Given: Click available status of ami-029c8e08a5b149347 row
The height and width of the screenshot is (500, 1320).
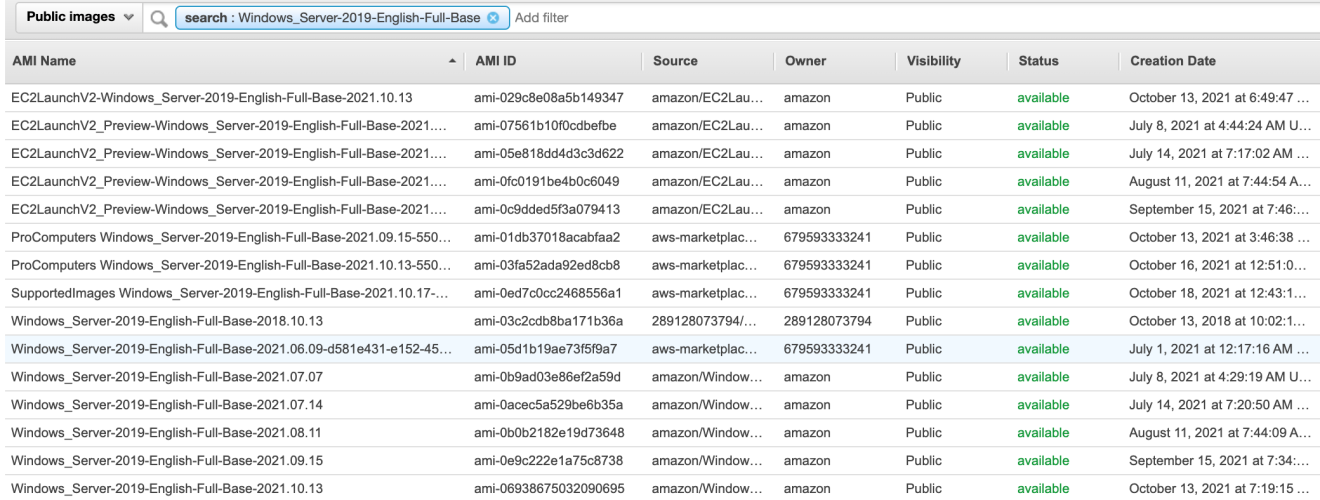Looking at the screenshot, I should point(1043,97).
